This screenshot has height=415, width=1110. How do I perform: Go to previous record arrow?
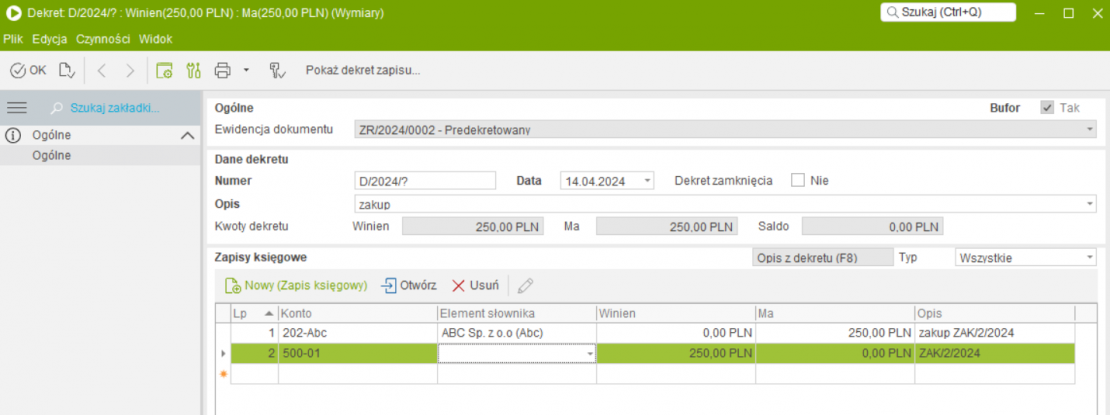pyautogui.click(x=103, y=70)
